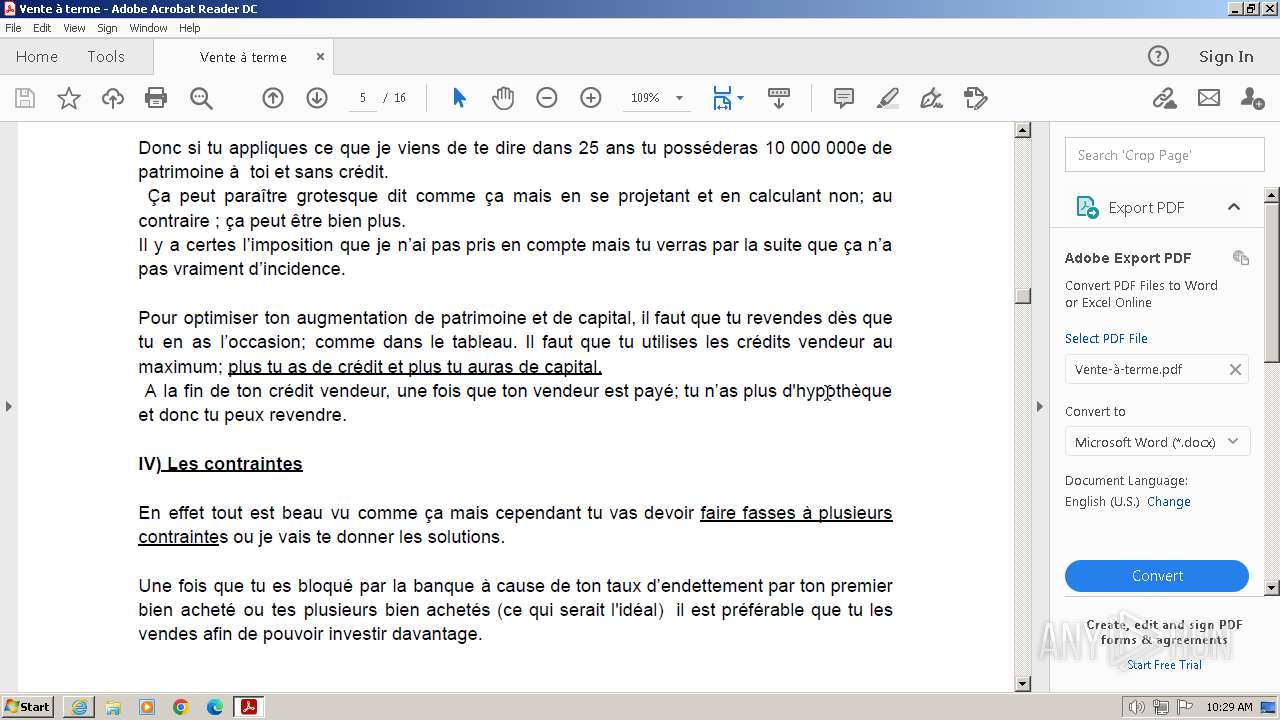Zoom out with minus icon
Viewport: 1280px width, 720px height.
[x=547, y=98]
